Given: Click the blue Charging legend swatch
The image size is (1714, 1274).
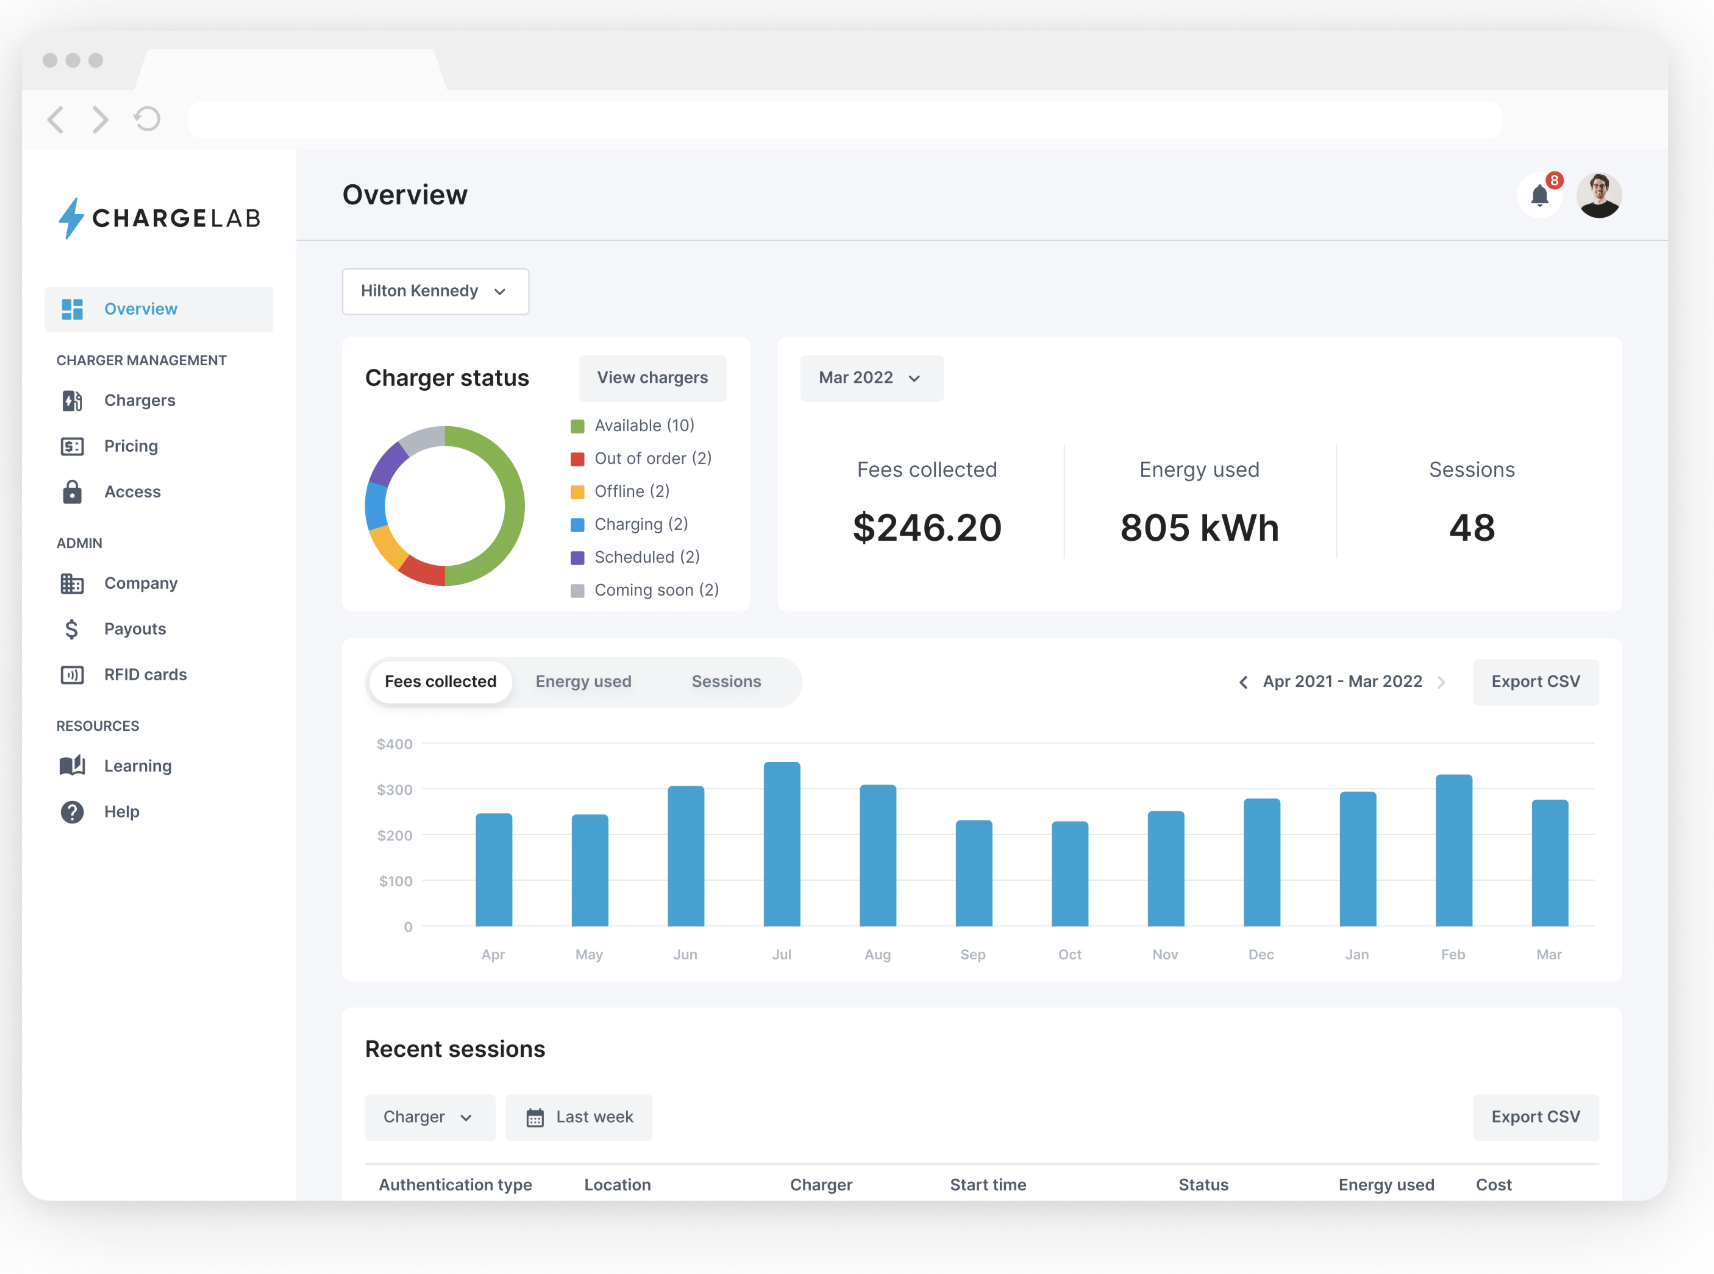Looking at the screenshot, I should point(577,525).
